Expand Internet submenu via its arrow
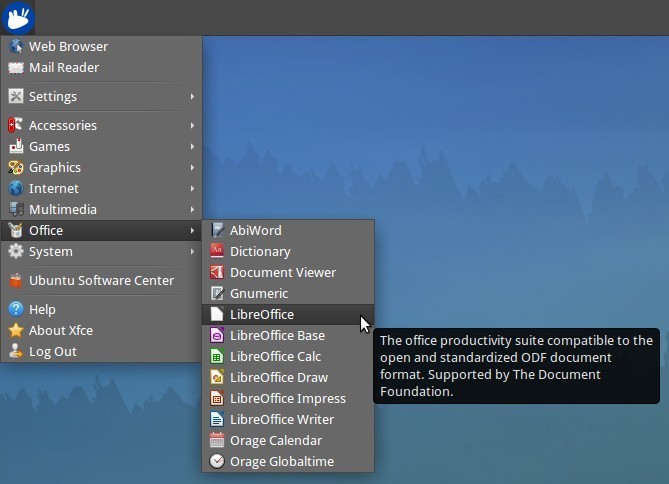The height and width of the screenshot is (484, 669). click(192, 188)
